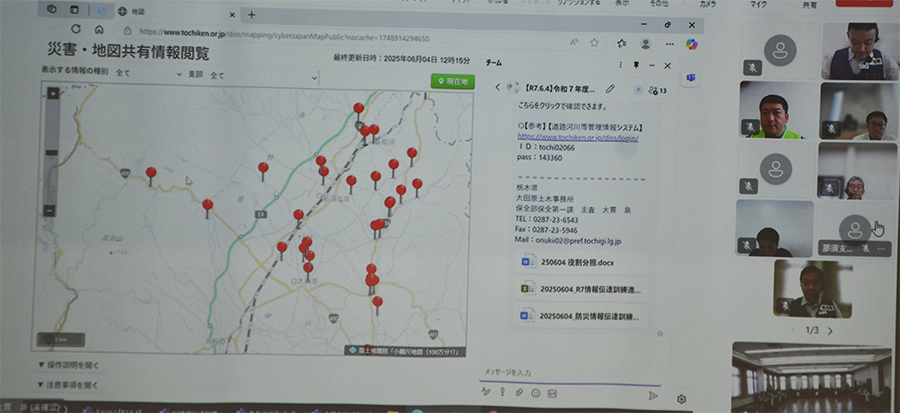
Task: Reload the browser page
Action: pyautogui.click(x=76, y=29)
